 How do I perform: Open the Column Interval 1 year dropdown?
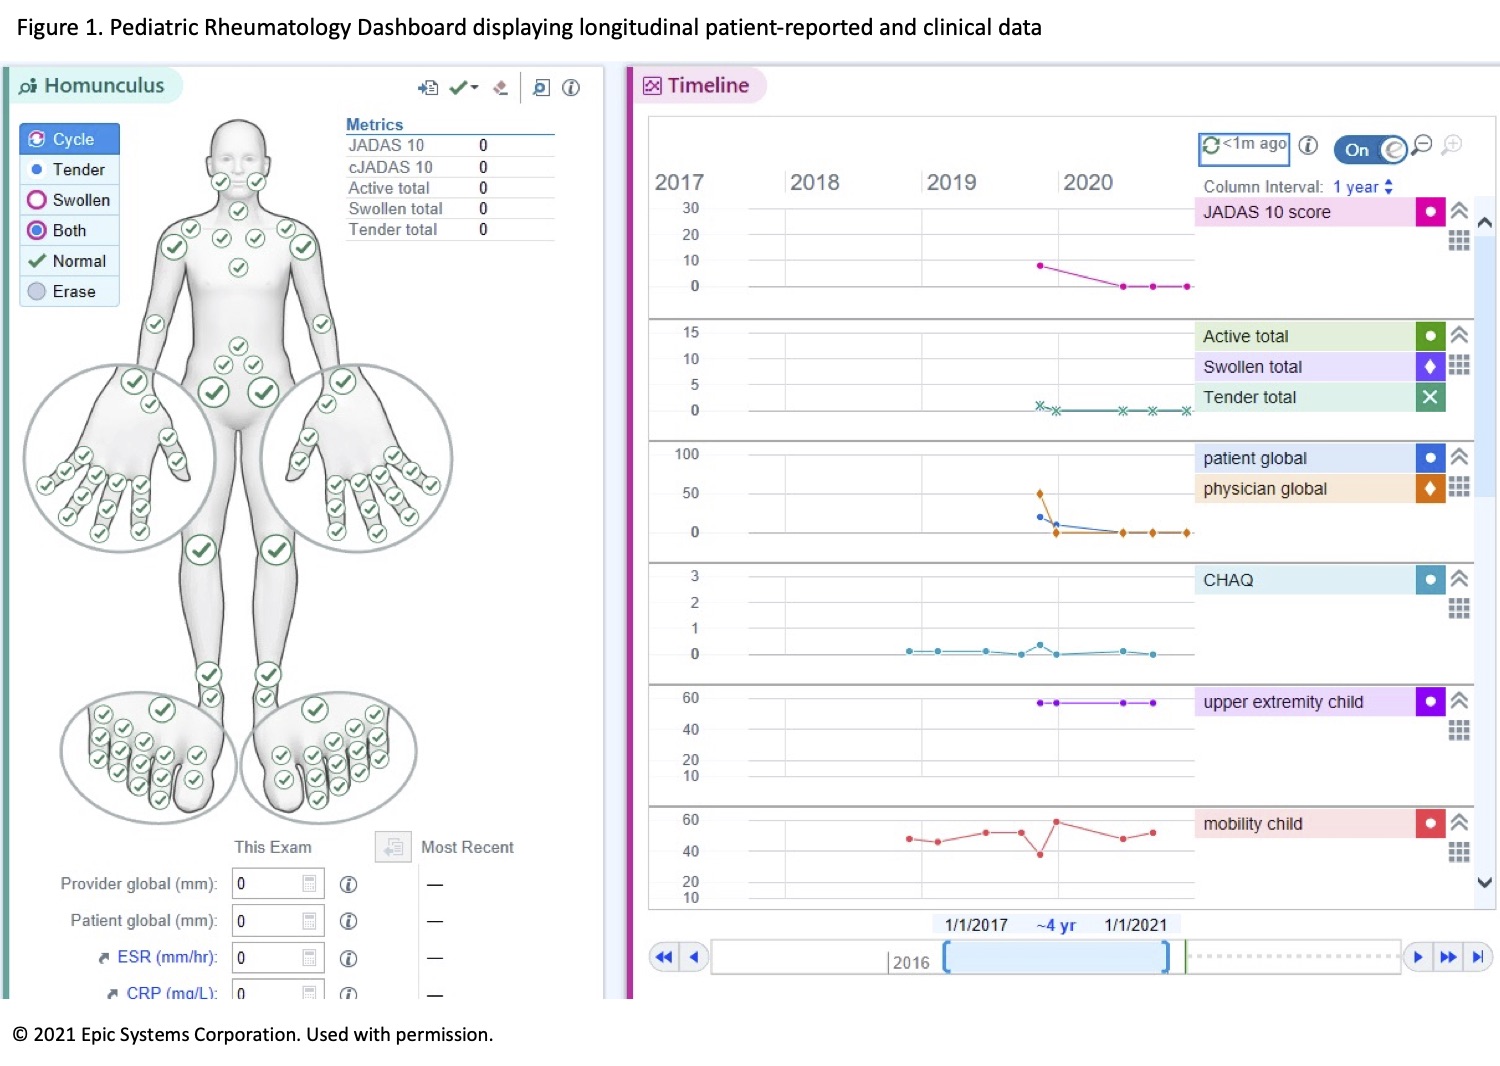pos(1363,187)
